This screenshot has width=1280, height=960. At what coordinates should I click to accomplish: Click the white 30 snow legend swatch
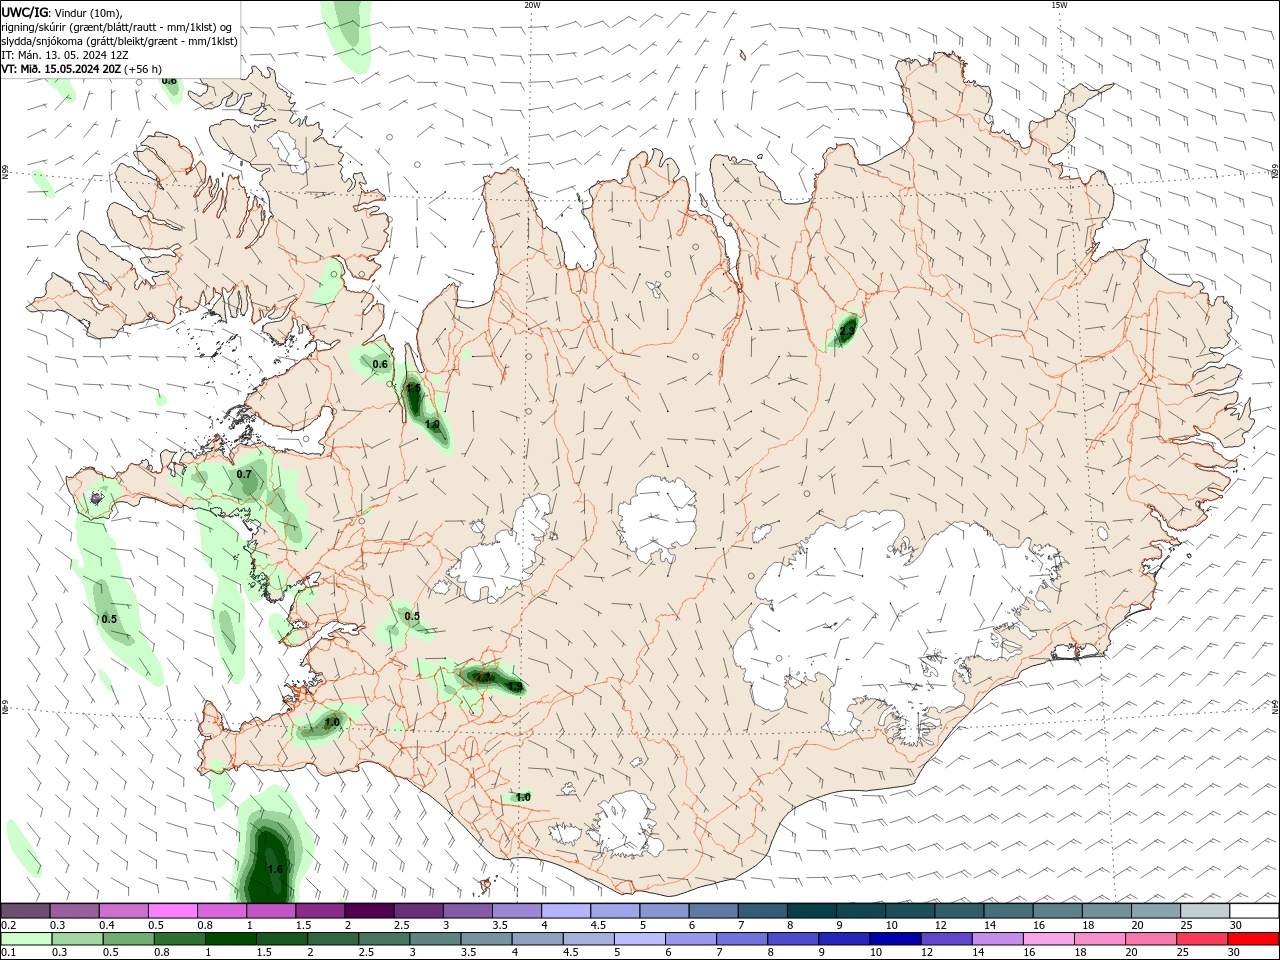point(1254,911)
